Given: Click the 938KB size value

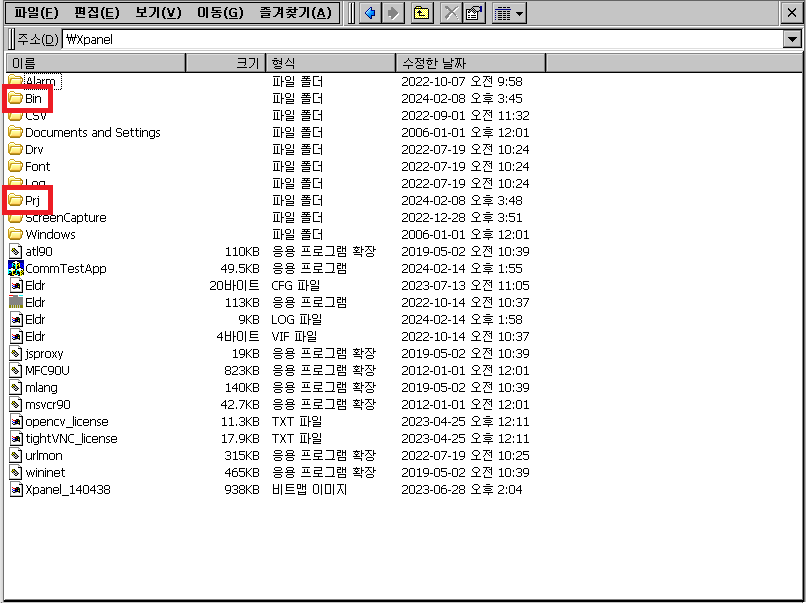Looking at the screenshot, I should pos(242,489).
